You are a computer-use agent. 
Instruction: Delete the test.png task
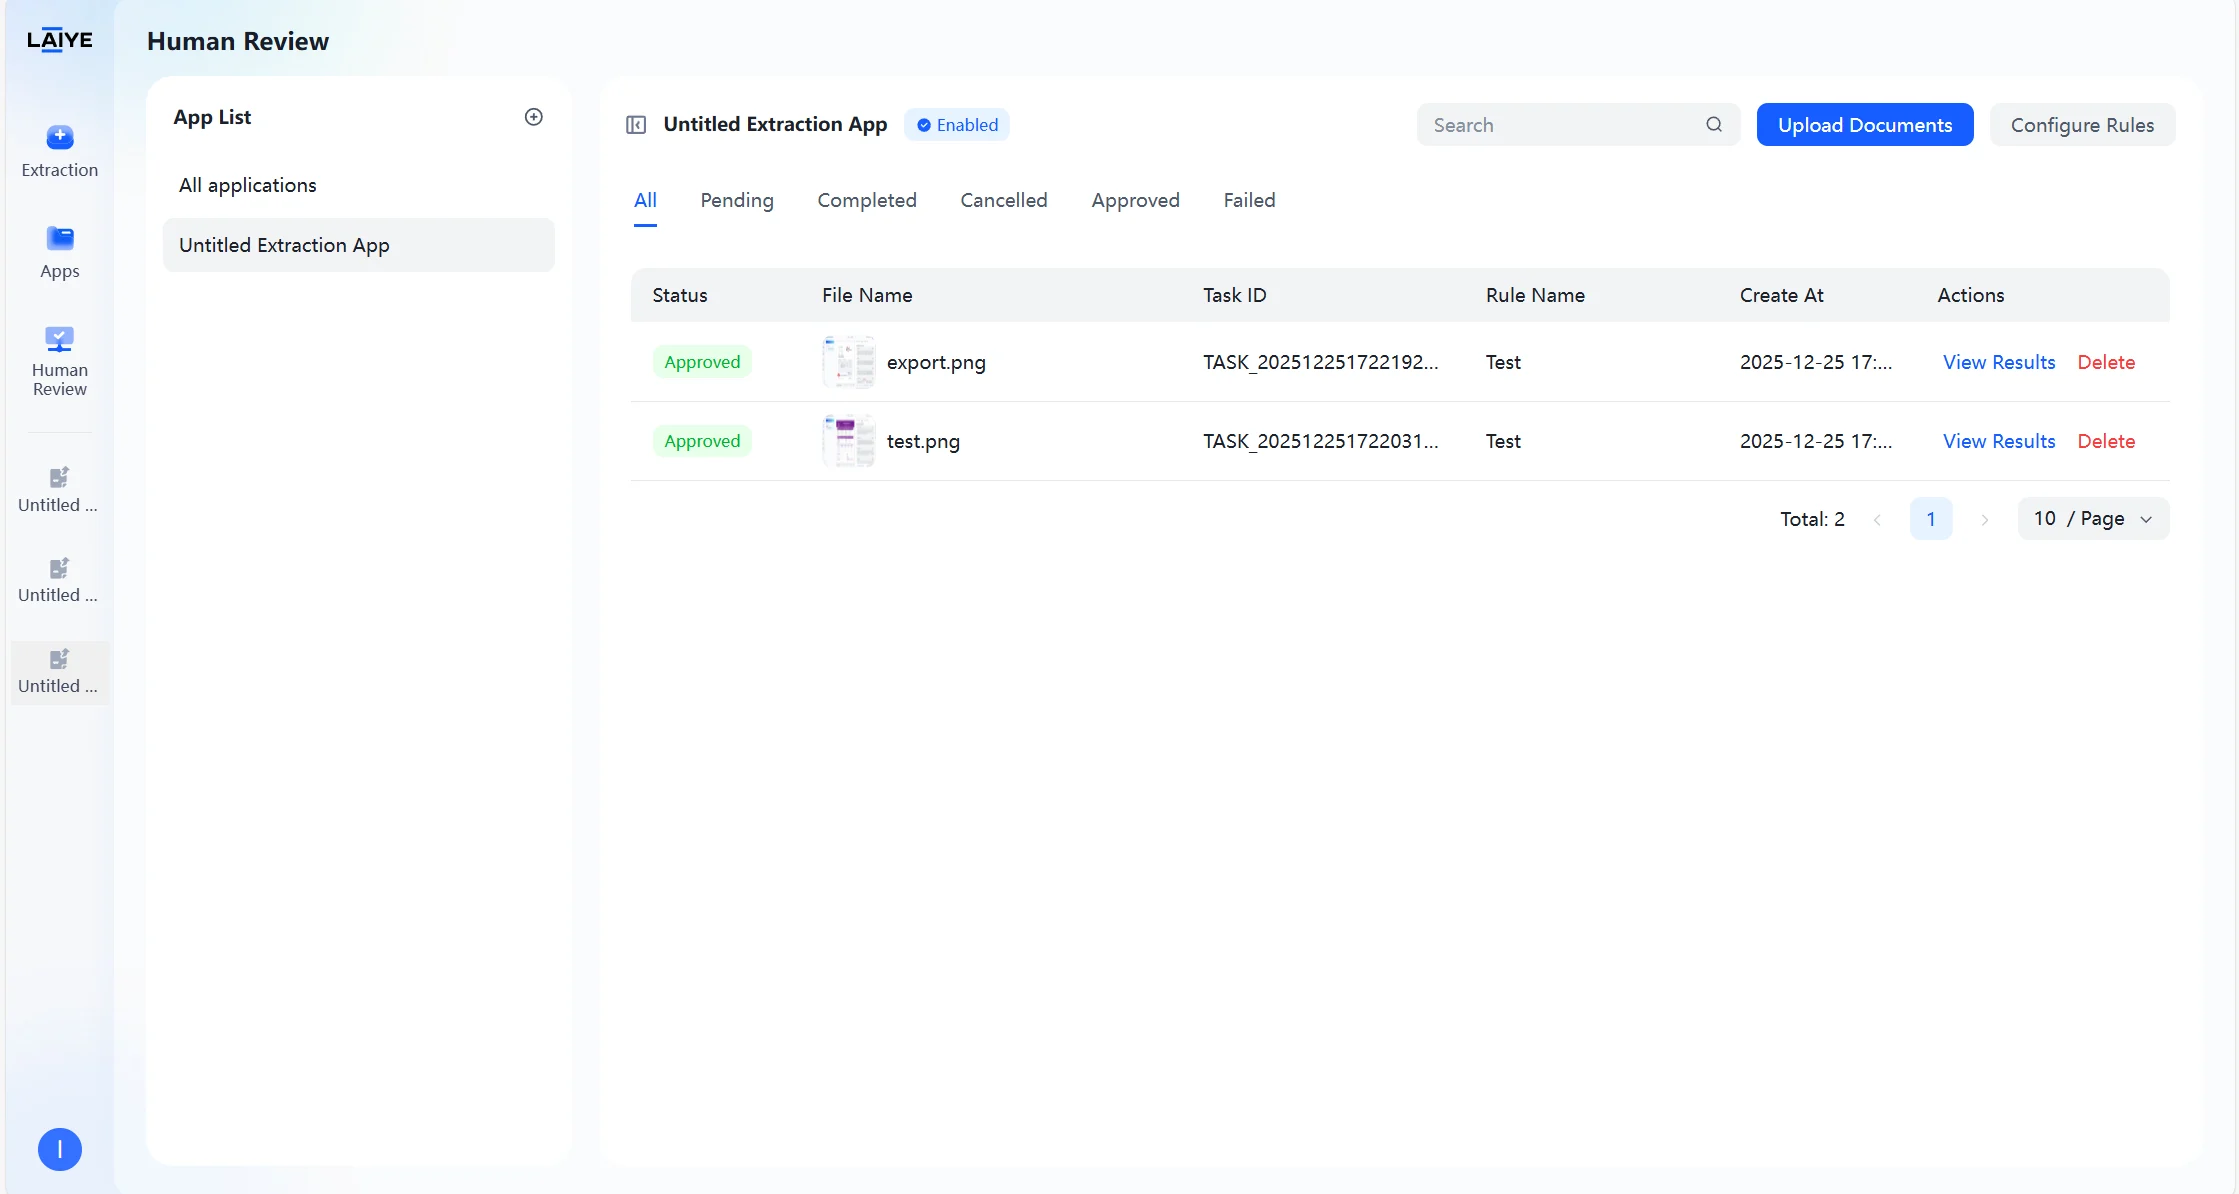(x=2106, y=441)
